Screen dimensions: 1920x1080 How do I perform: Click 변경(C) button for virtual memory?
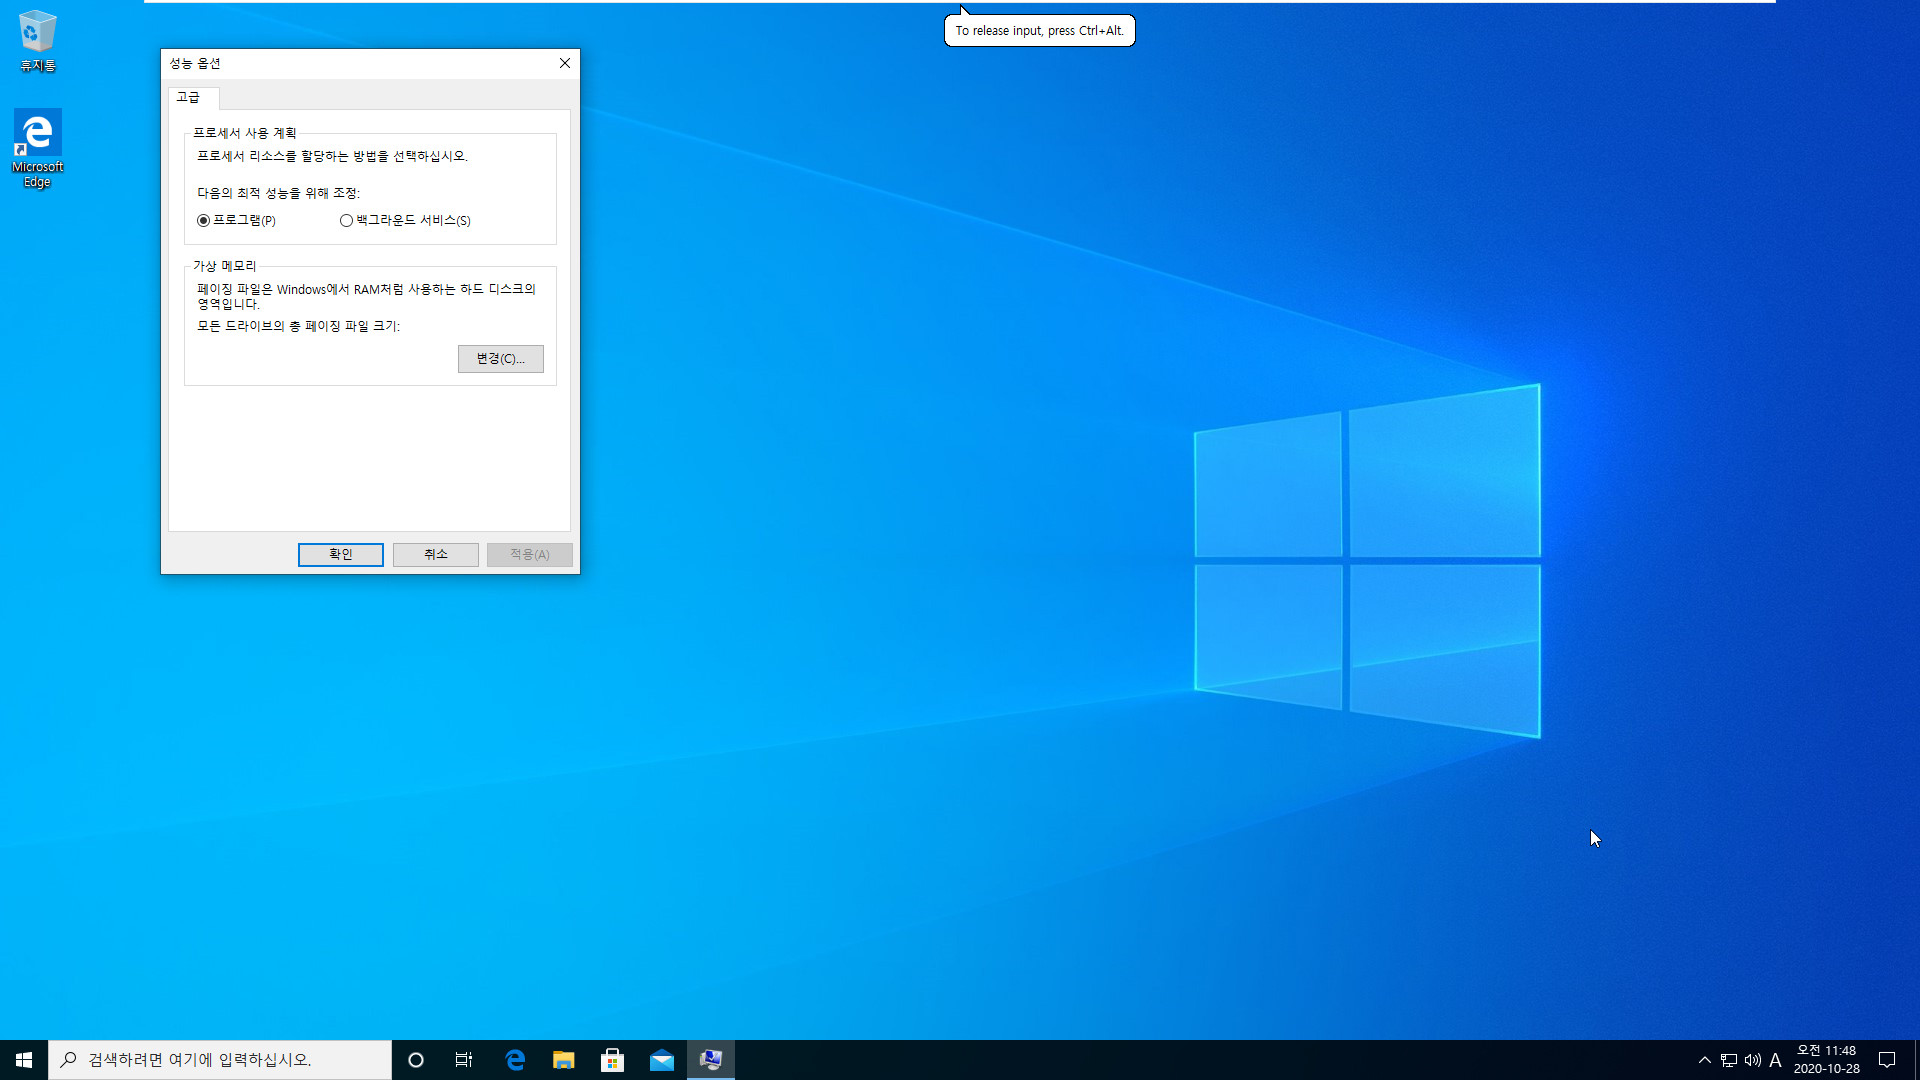coord(498,357)
